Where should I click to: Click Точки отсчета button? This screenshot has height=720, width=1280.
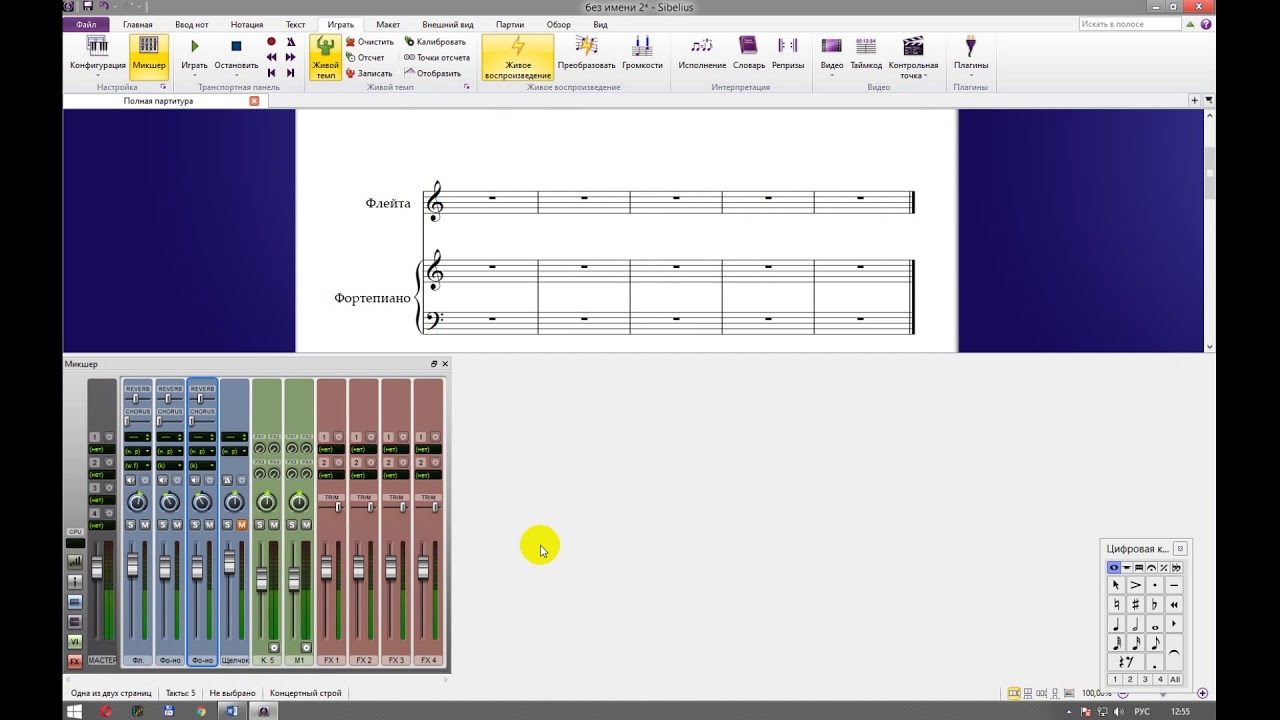point(437,57)
